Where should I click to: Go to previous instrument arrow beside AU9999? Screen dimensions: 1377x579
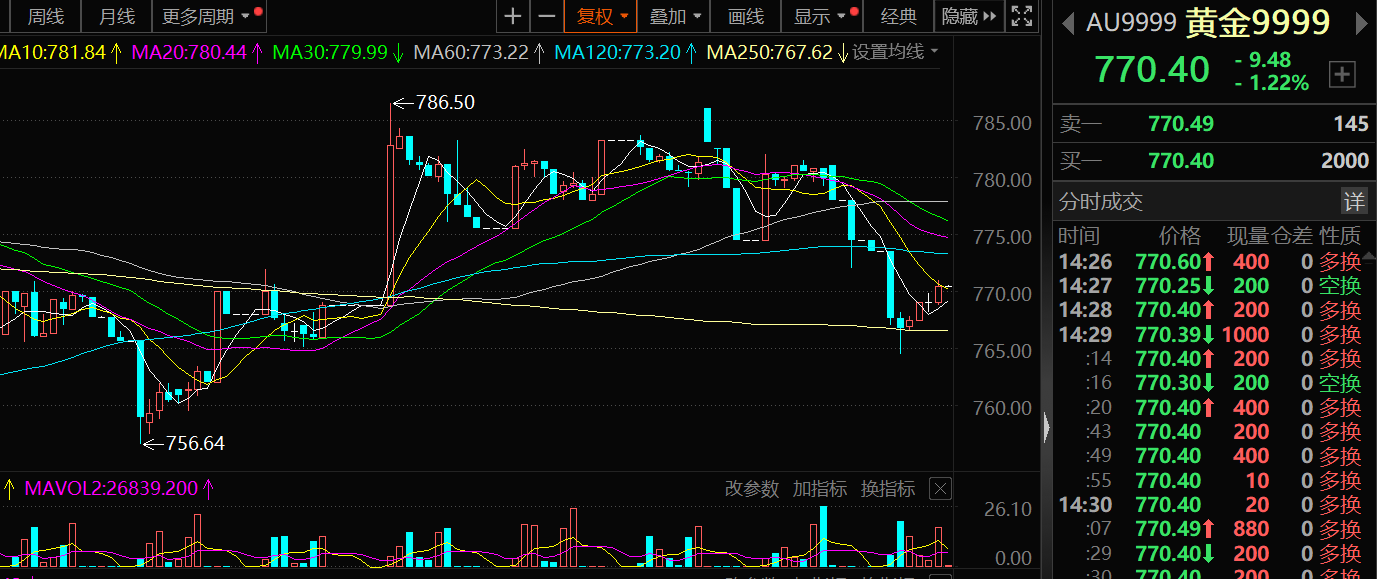(x=1067, y=22)
